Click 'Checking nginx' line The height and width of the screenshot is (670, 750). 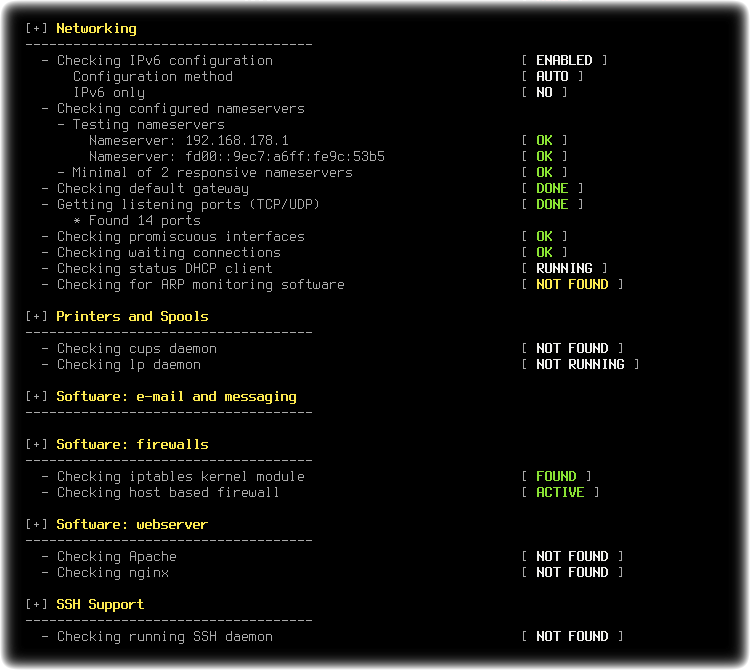[113, 573]
